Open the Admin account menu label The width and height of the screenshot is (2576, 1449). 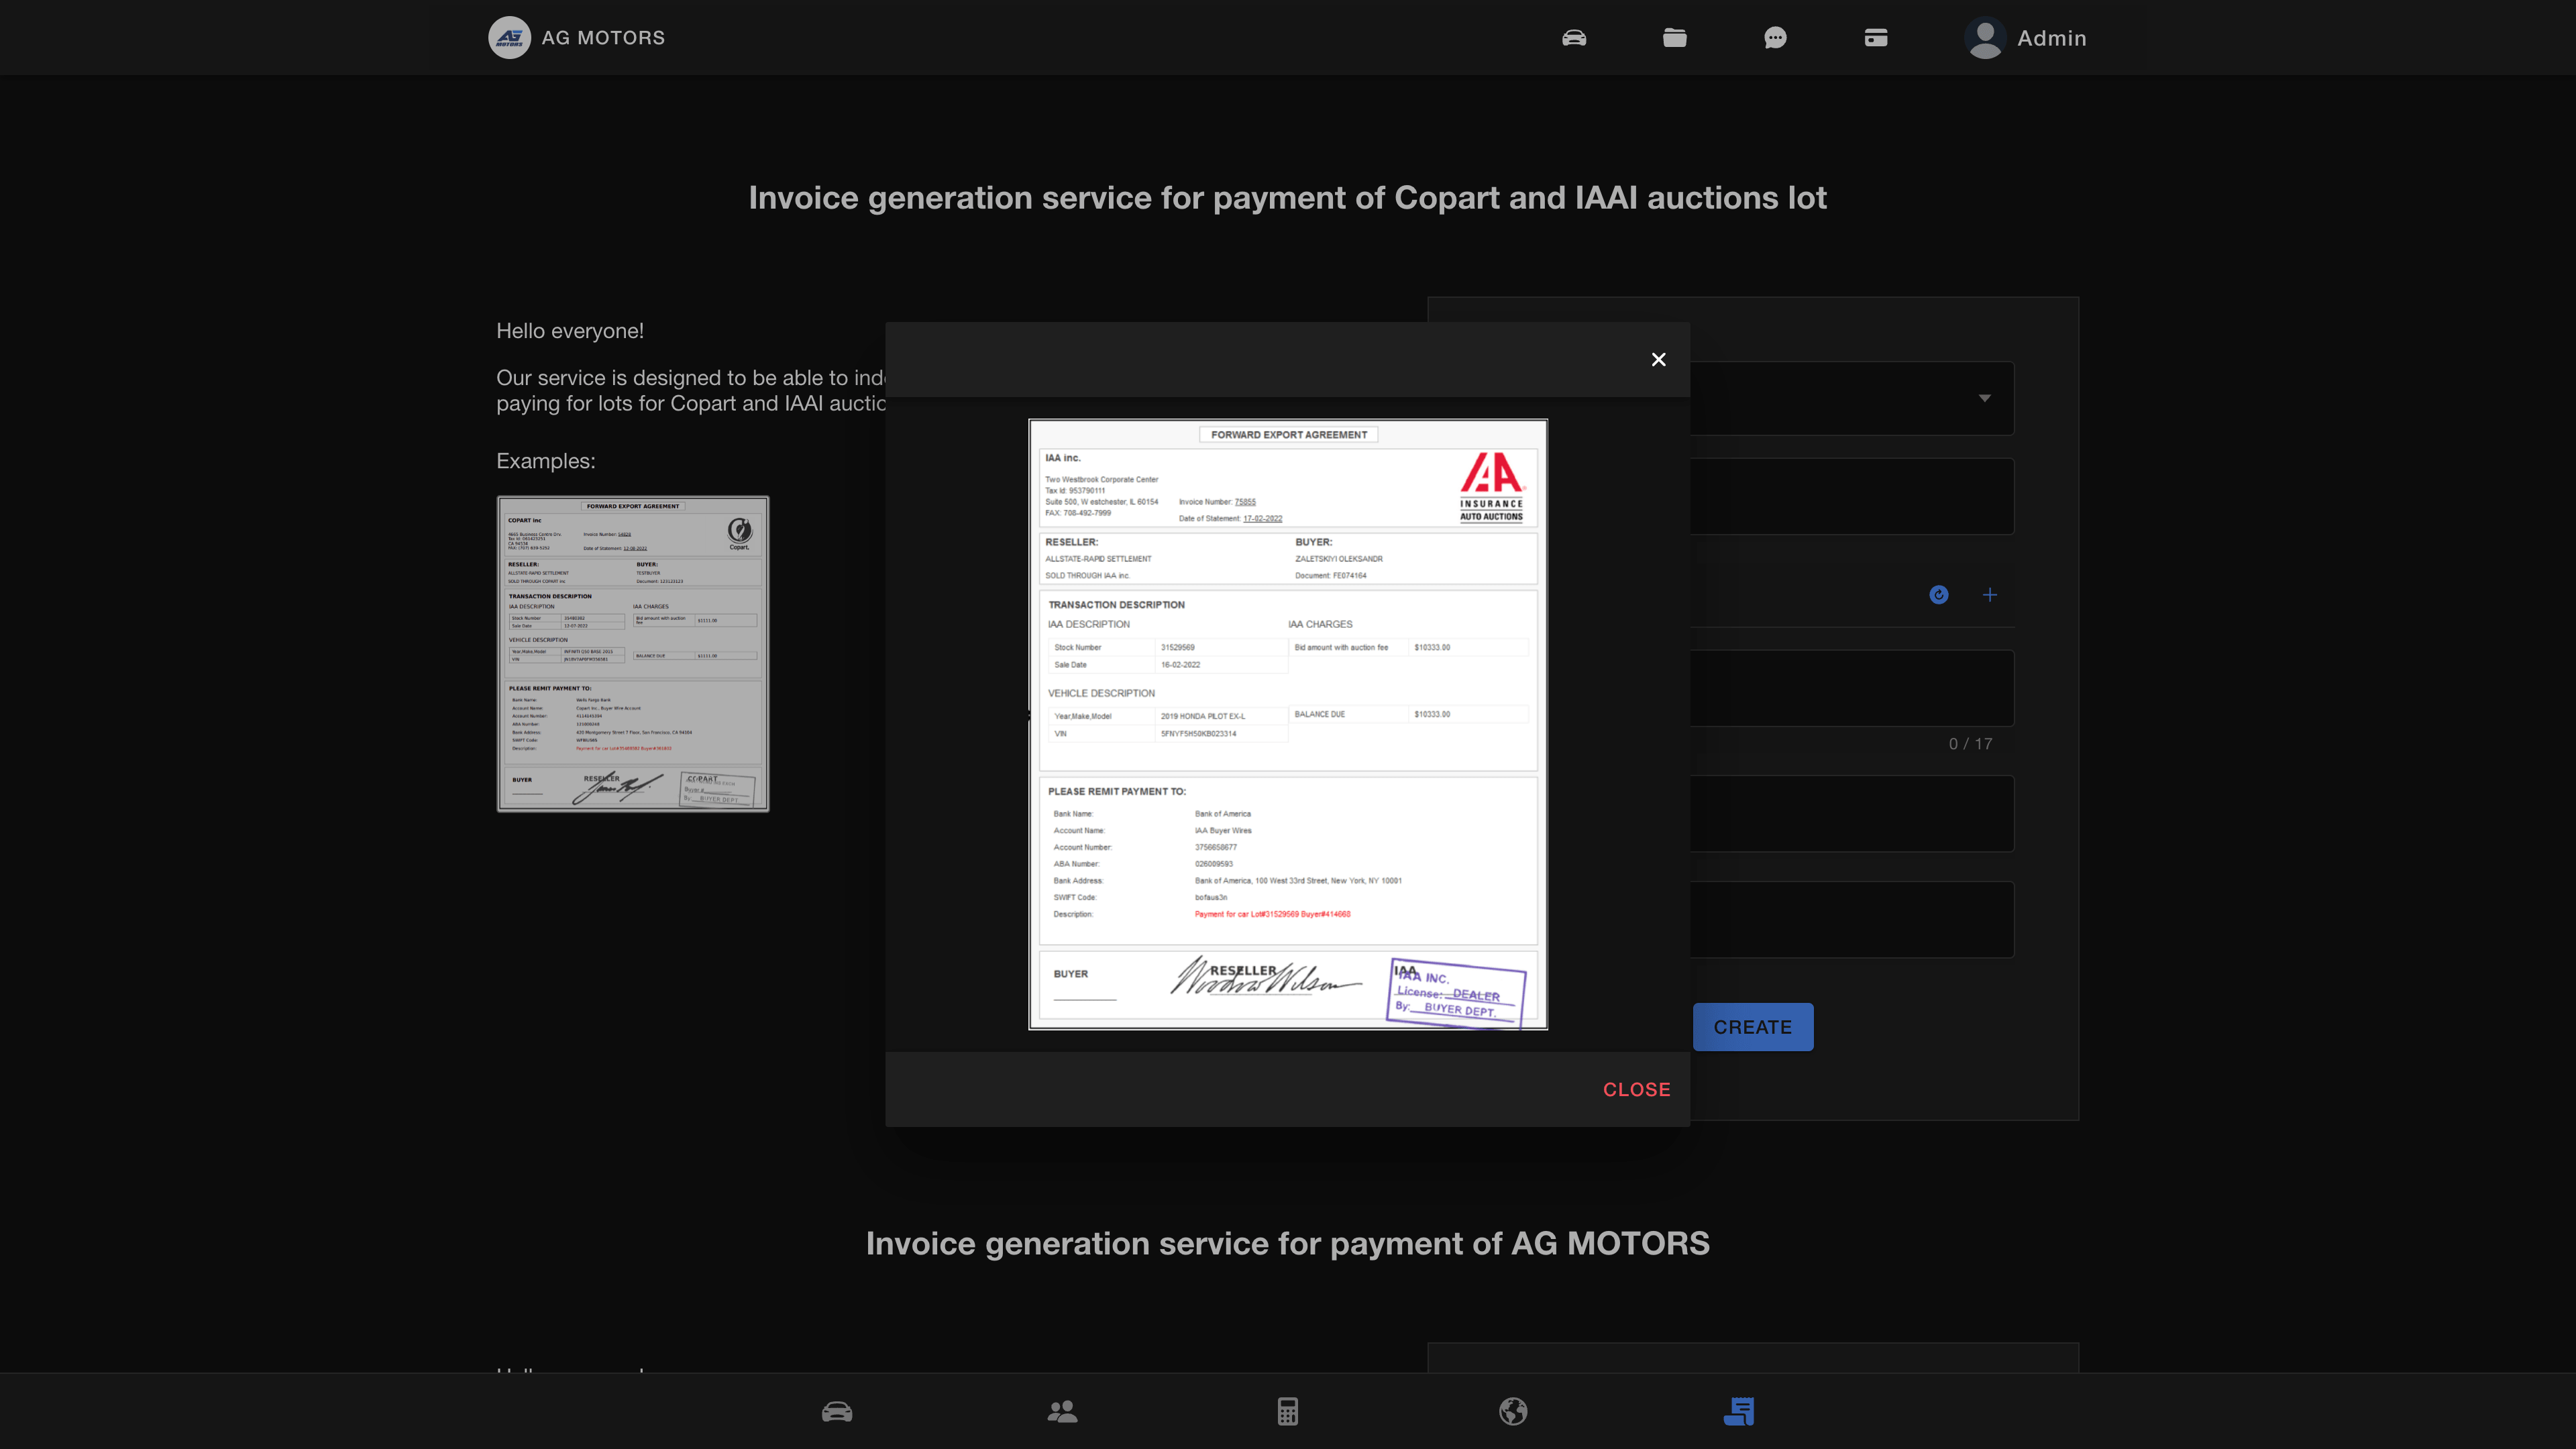point(2051,38)
